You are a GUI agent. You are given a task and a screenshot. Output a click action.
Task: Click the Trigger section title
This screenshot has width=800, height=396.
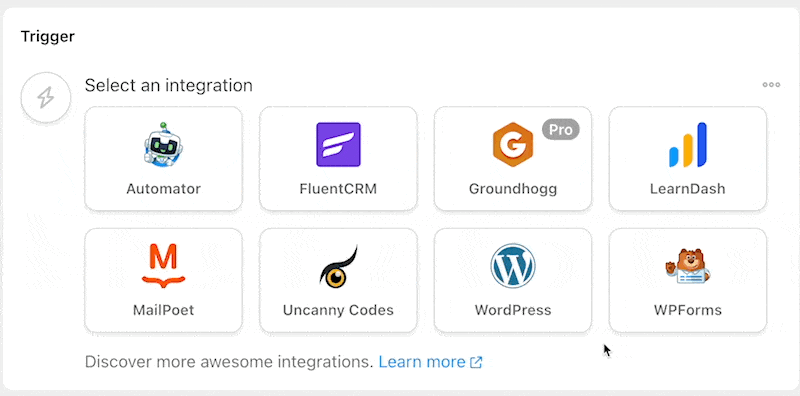(47, 37)
